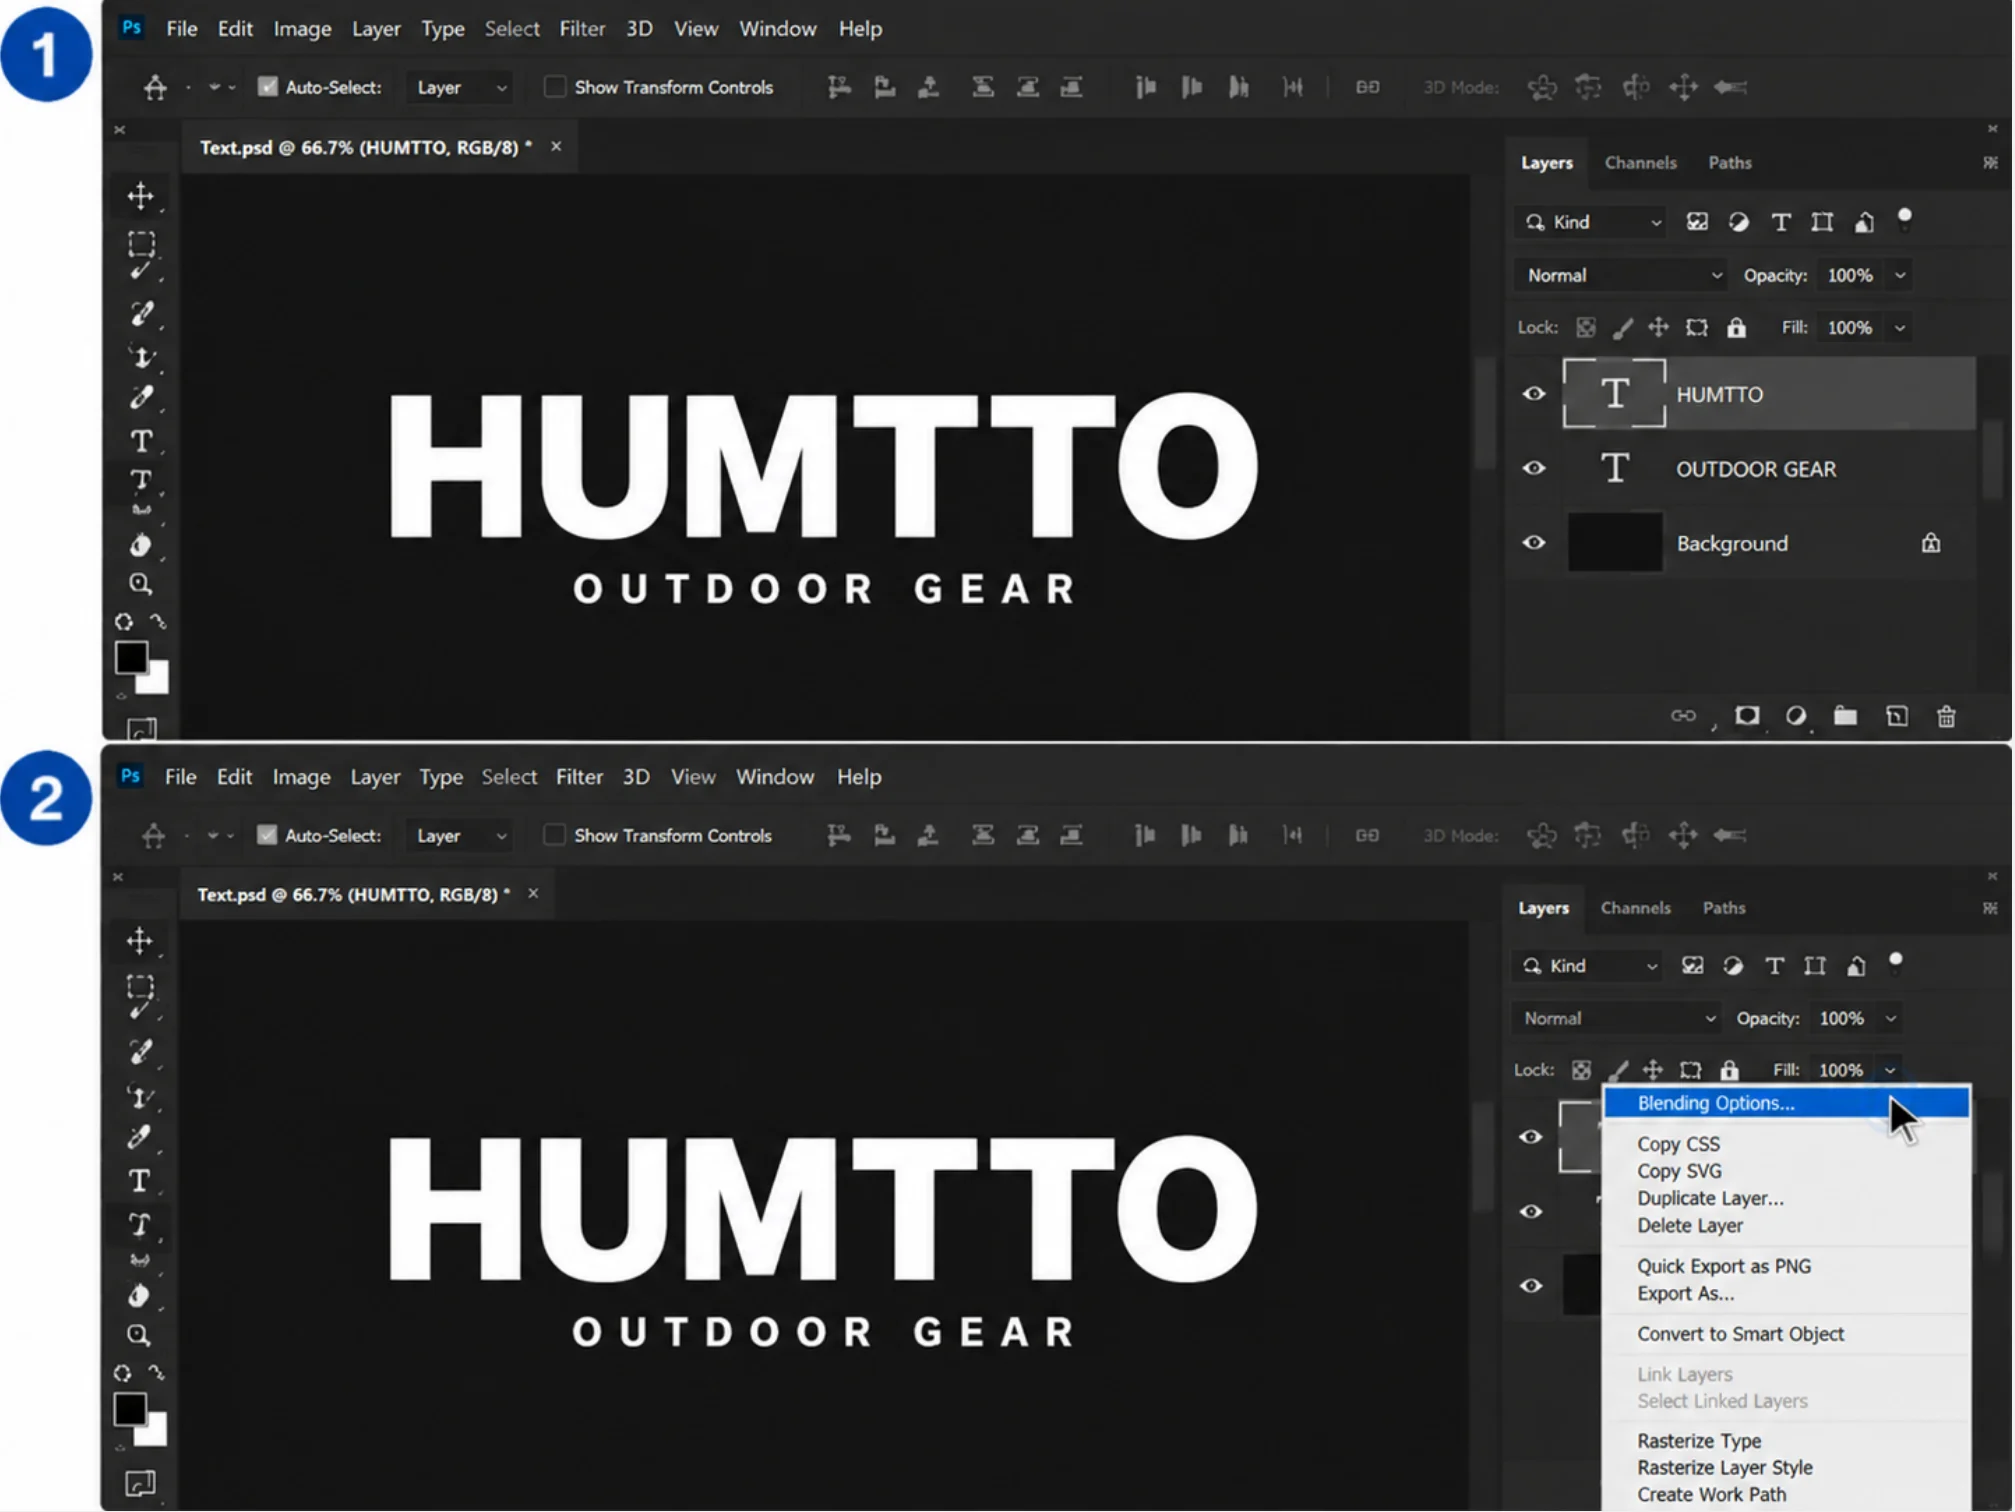Filter for type layers in top Layers panel
This screenshot has height=1512, width=2015.
[x=1781, y=222]
